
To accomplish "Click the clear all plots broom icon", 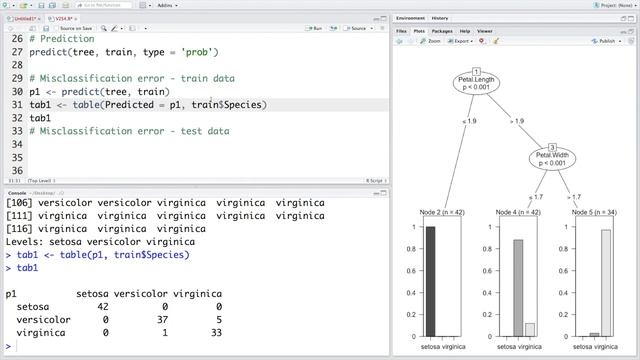I will coord(496,41).
